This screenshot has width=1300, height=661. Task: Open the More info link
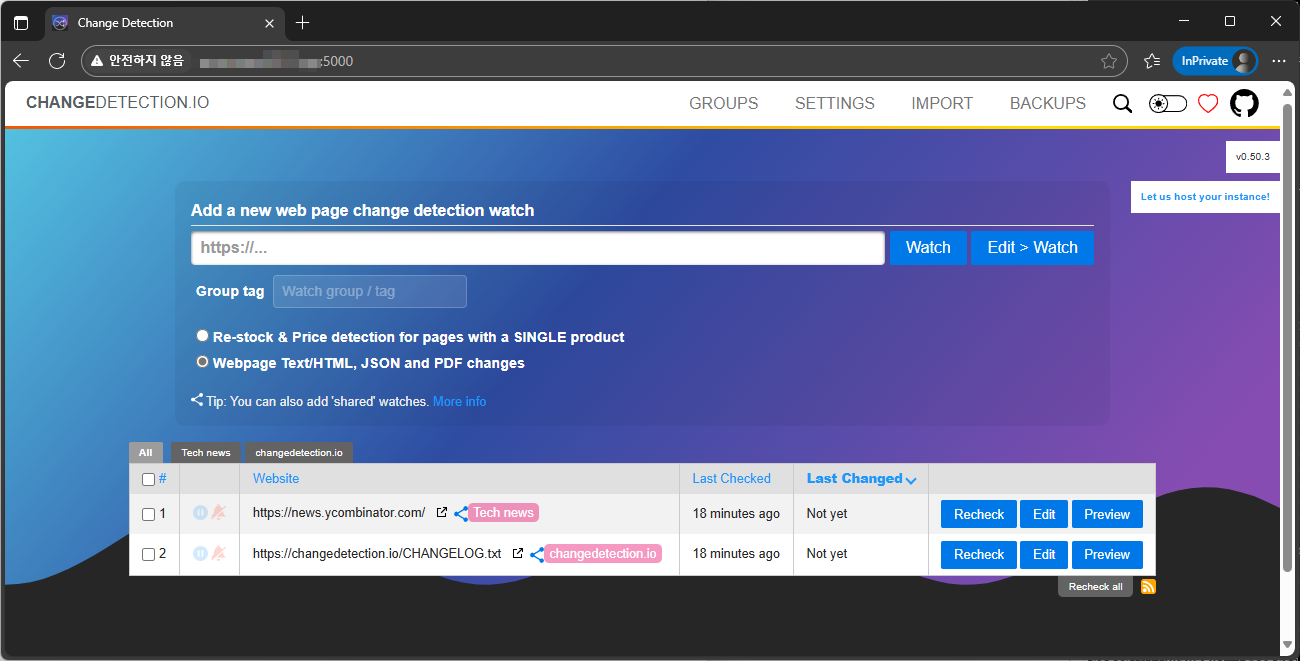pos(459,401)
